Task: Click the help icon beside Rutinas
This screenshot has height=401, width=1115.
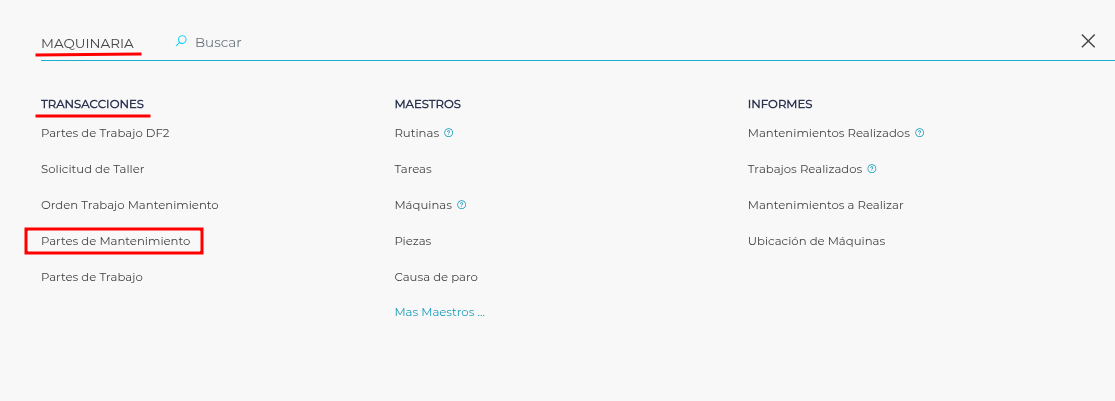Action: 449,133
